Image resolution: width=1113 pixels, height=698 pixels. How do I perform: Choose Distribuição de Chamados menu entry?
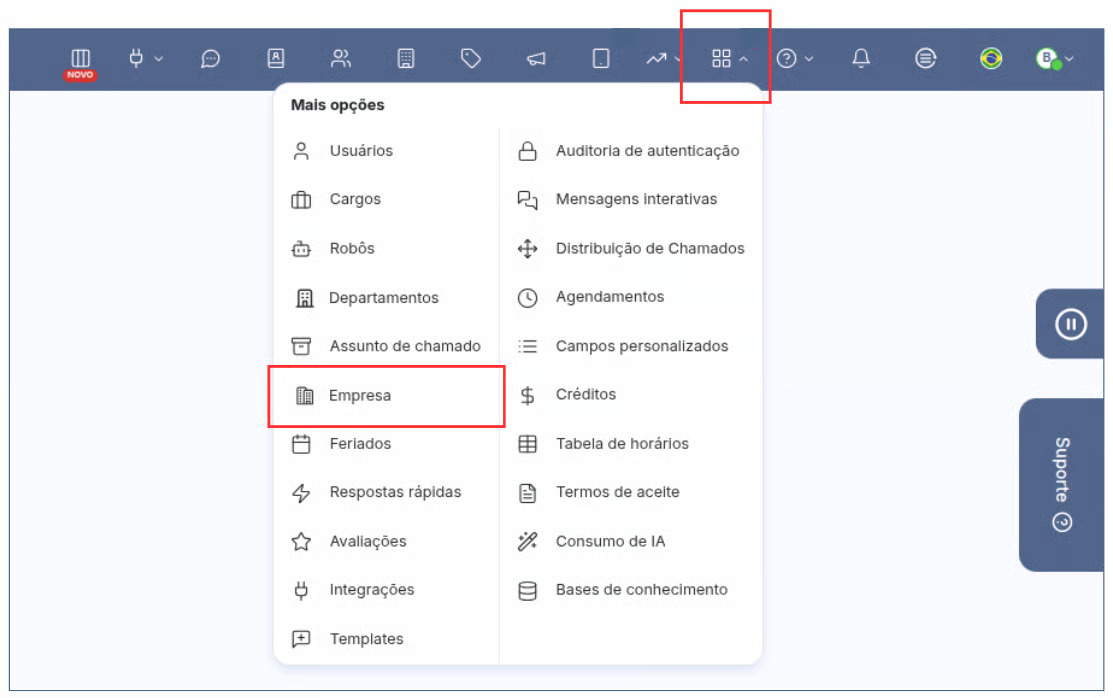click(649, 248)
